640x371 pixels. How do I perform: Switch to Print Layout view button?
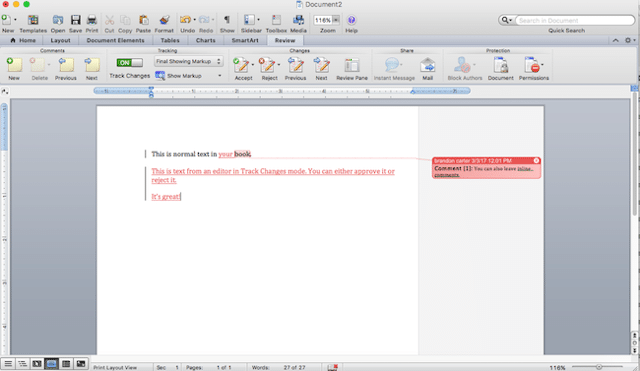coord(51,364)
